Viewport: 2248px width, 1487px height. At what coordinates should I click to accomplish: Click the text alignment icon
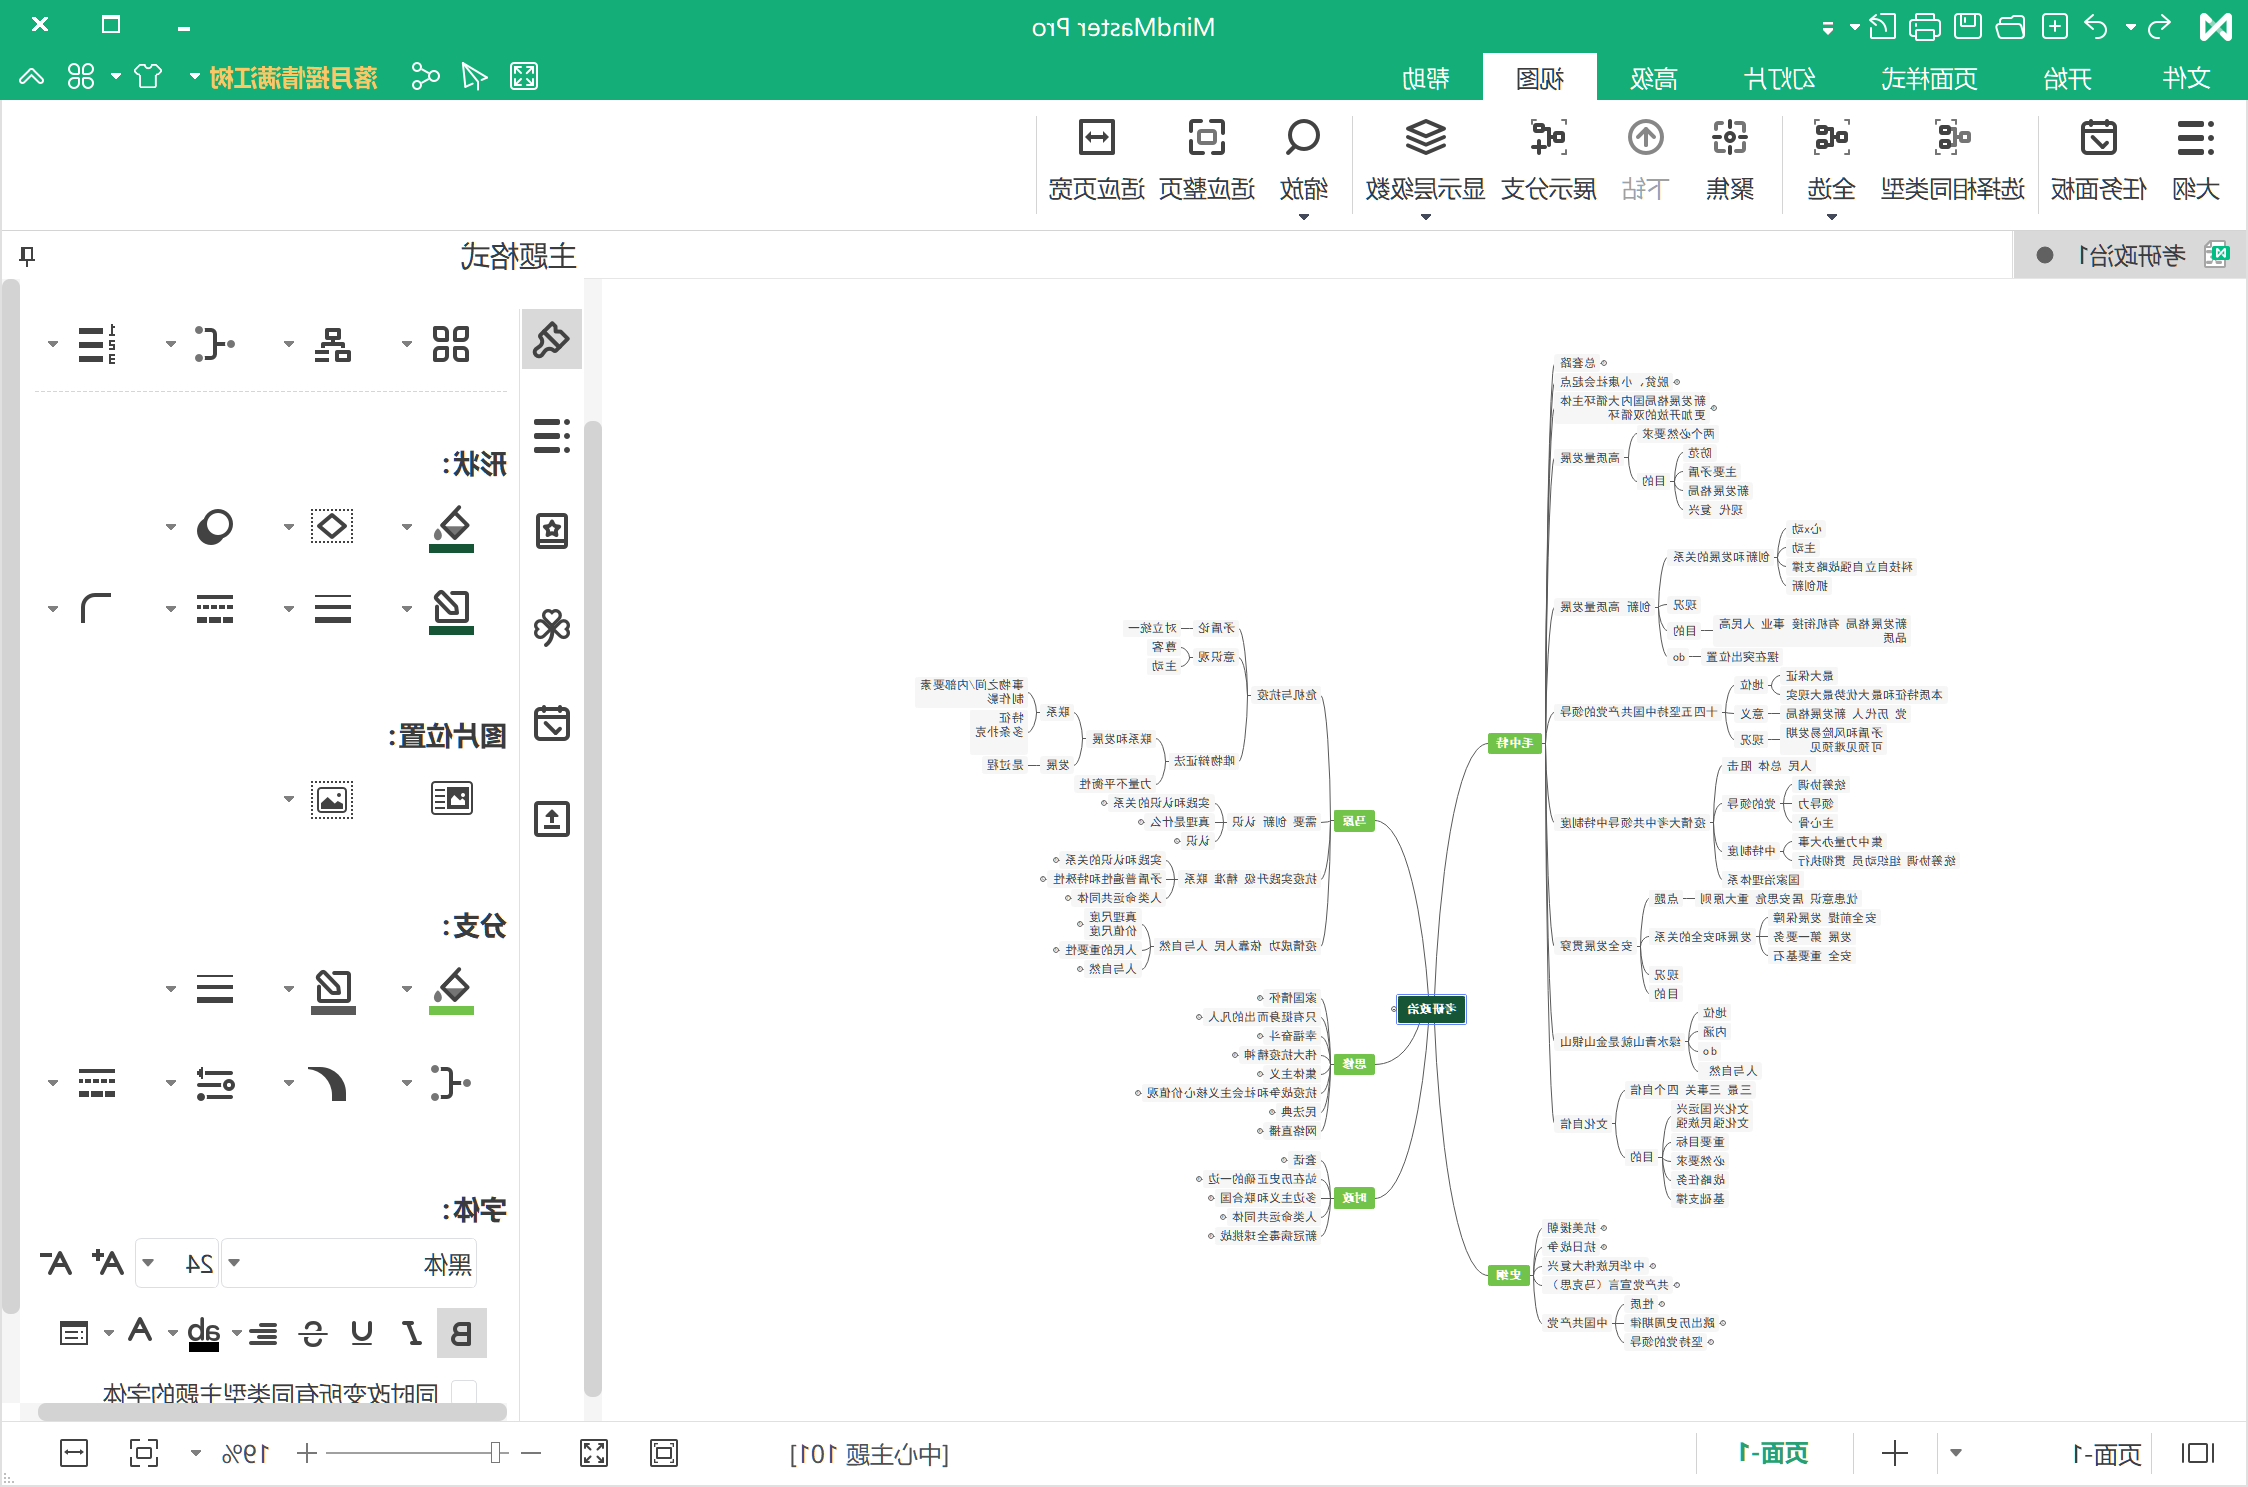[x=263, y=1333]
